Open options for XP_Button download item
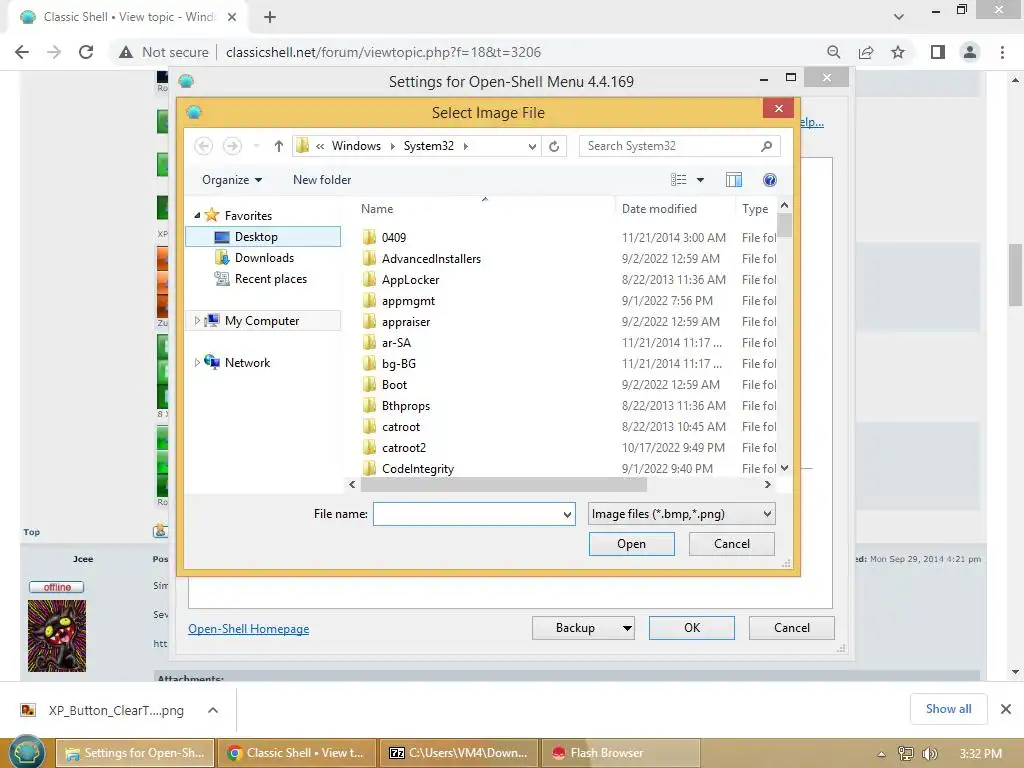Image resolution: width=1024 pixels, height=768 pixels. point(213,710)
